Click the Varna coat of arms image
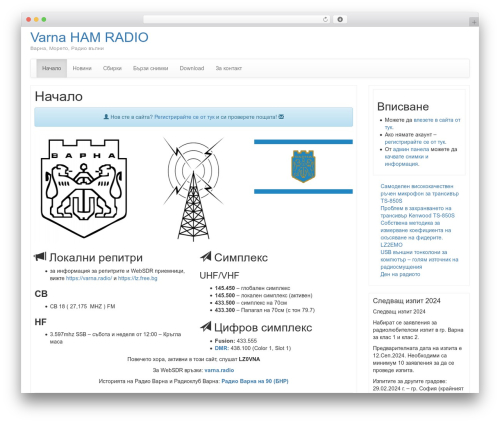500x423 pixels. click(x=84, y=189)
